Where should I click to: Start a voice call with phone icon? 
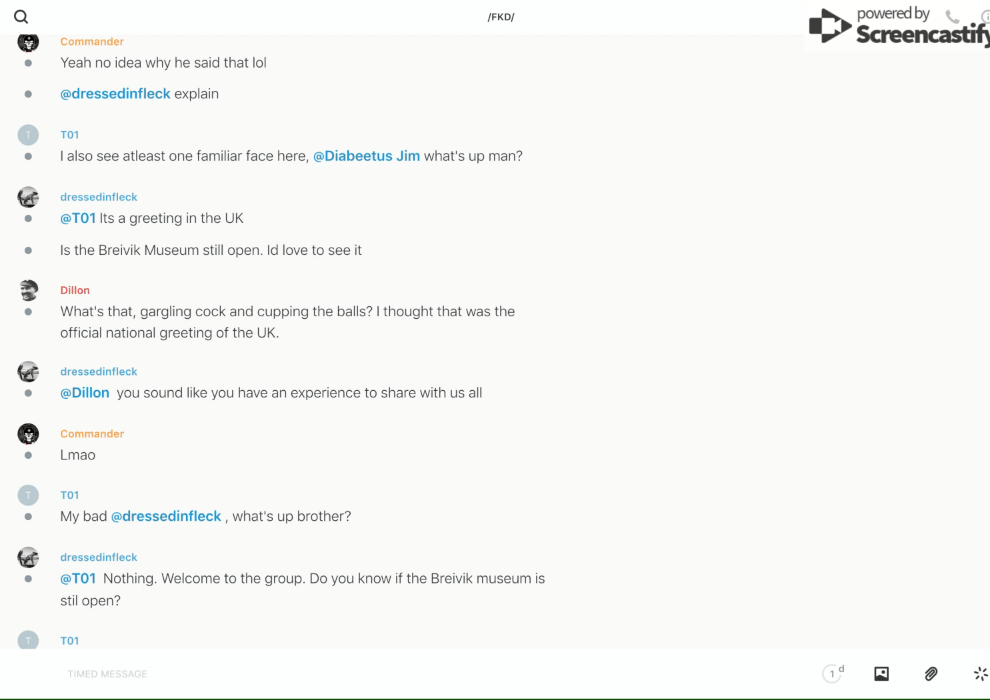click(x=952, y=17)
